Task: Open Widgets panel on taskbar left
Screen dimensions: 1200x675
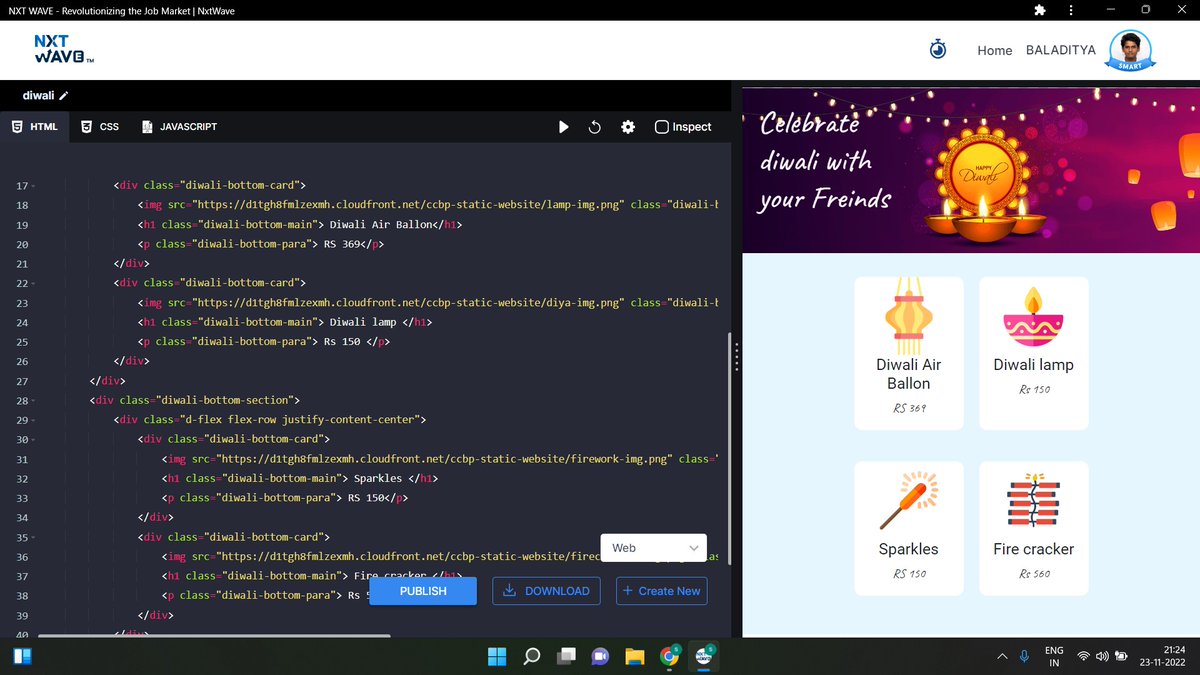Action: click(22, 656)
